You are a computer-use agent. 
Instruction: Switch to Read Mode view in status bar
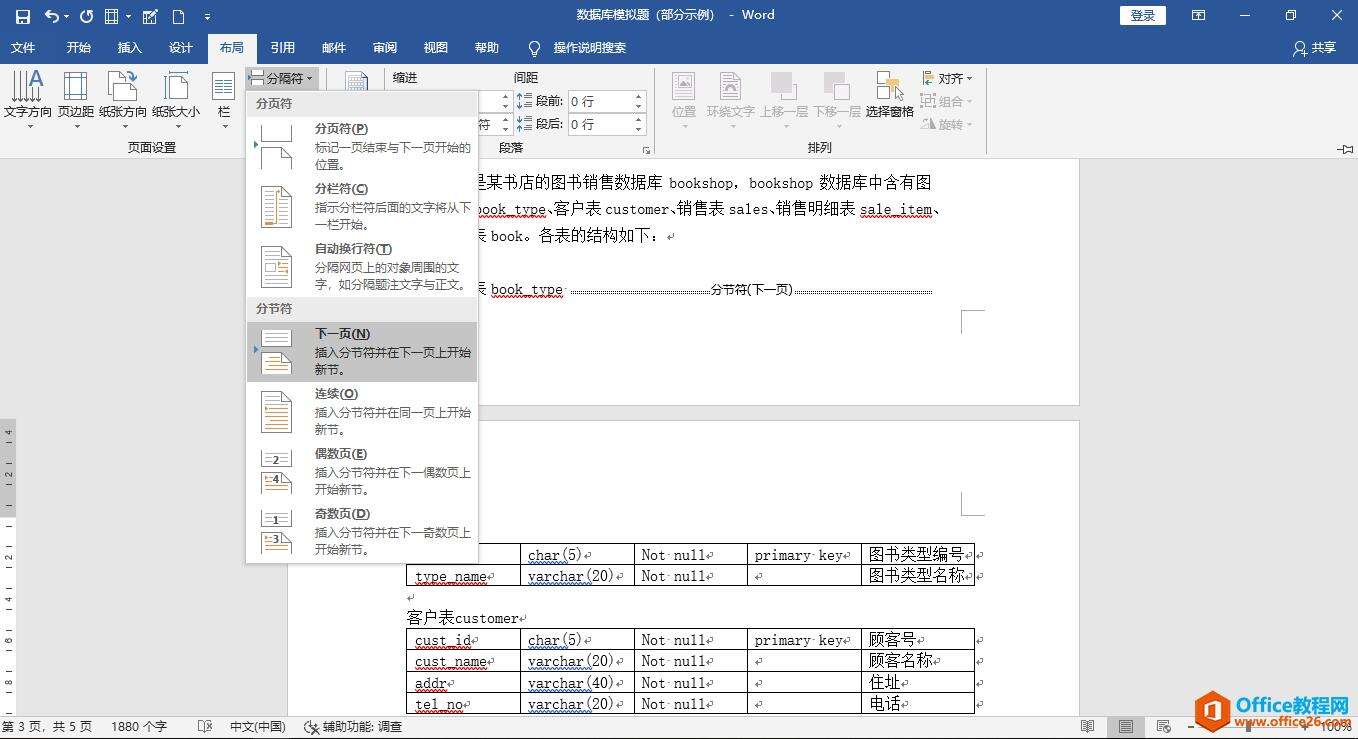[x=1087, y=727]
